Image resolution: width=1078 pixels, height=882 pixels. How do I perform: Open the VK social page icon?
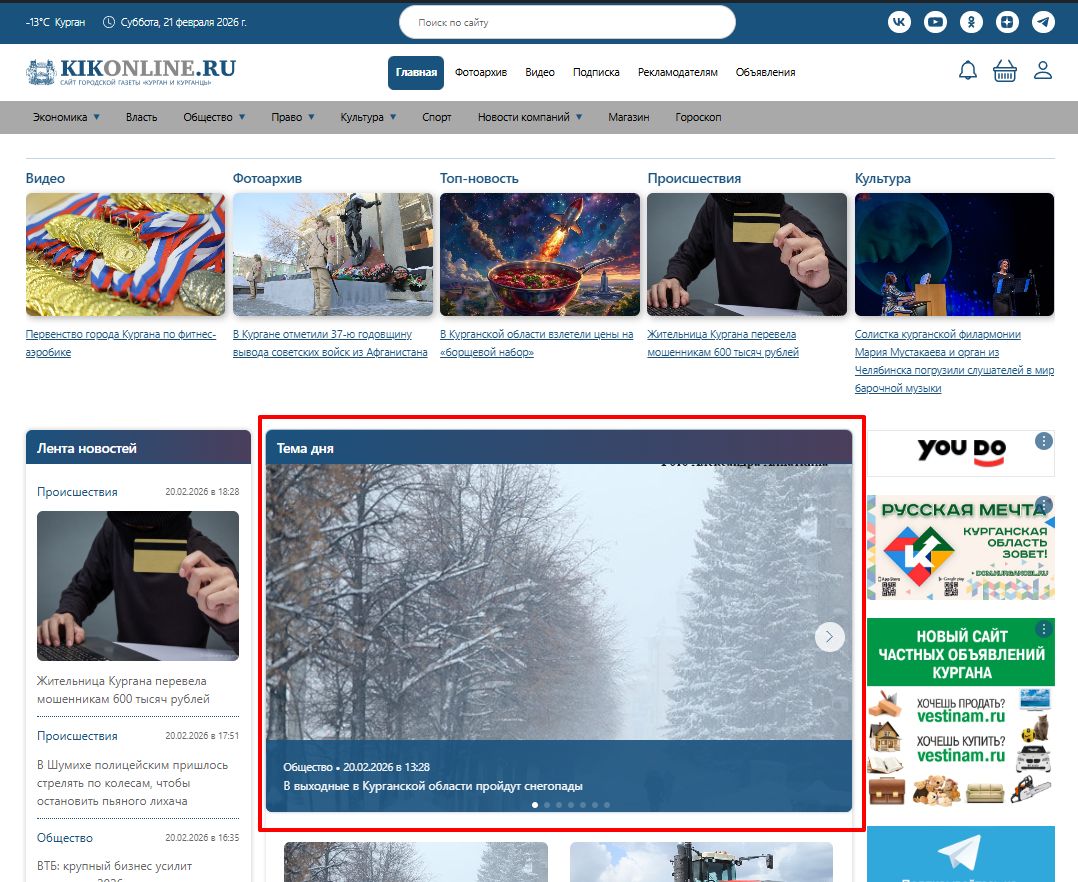point(899,22)
